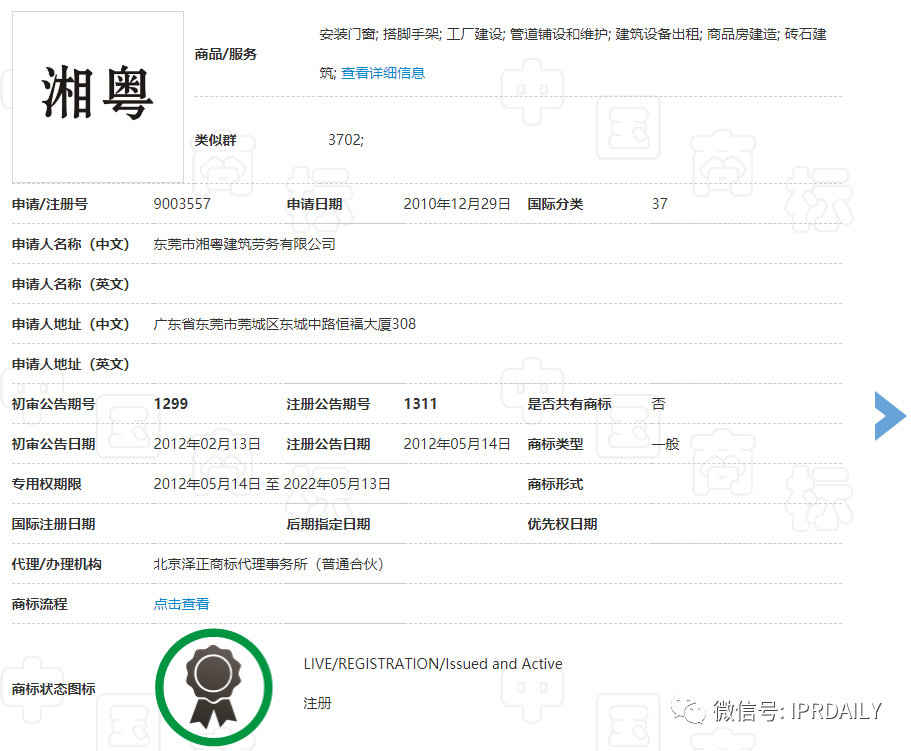The height and width of the screenshot is (751, 911).
Task: Select agency 北京泽正商标代理事务所（普通合伙）
Action: point(268,564)
